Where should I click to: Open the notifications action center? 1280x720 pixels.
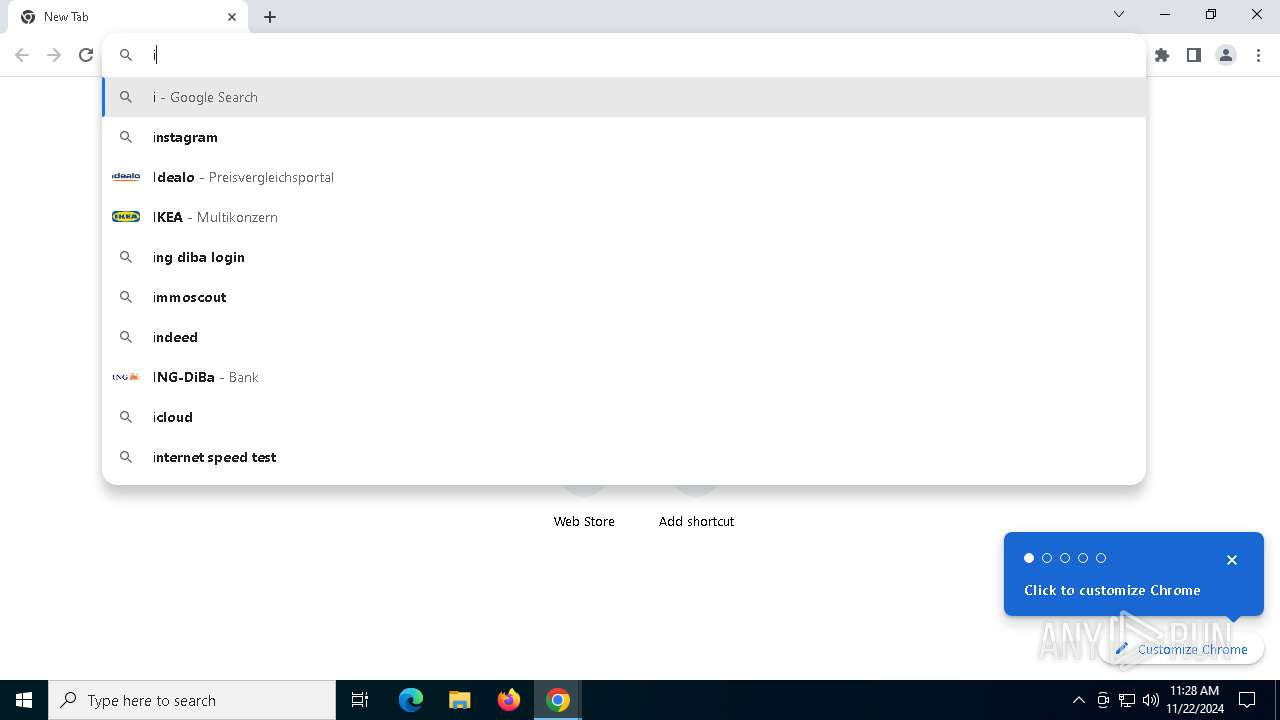pos(1248,700)
